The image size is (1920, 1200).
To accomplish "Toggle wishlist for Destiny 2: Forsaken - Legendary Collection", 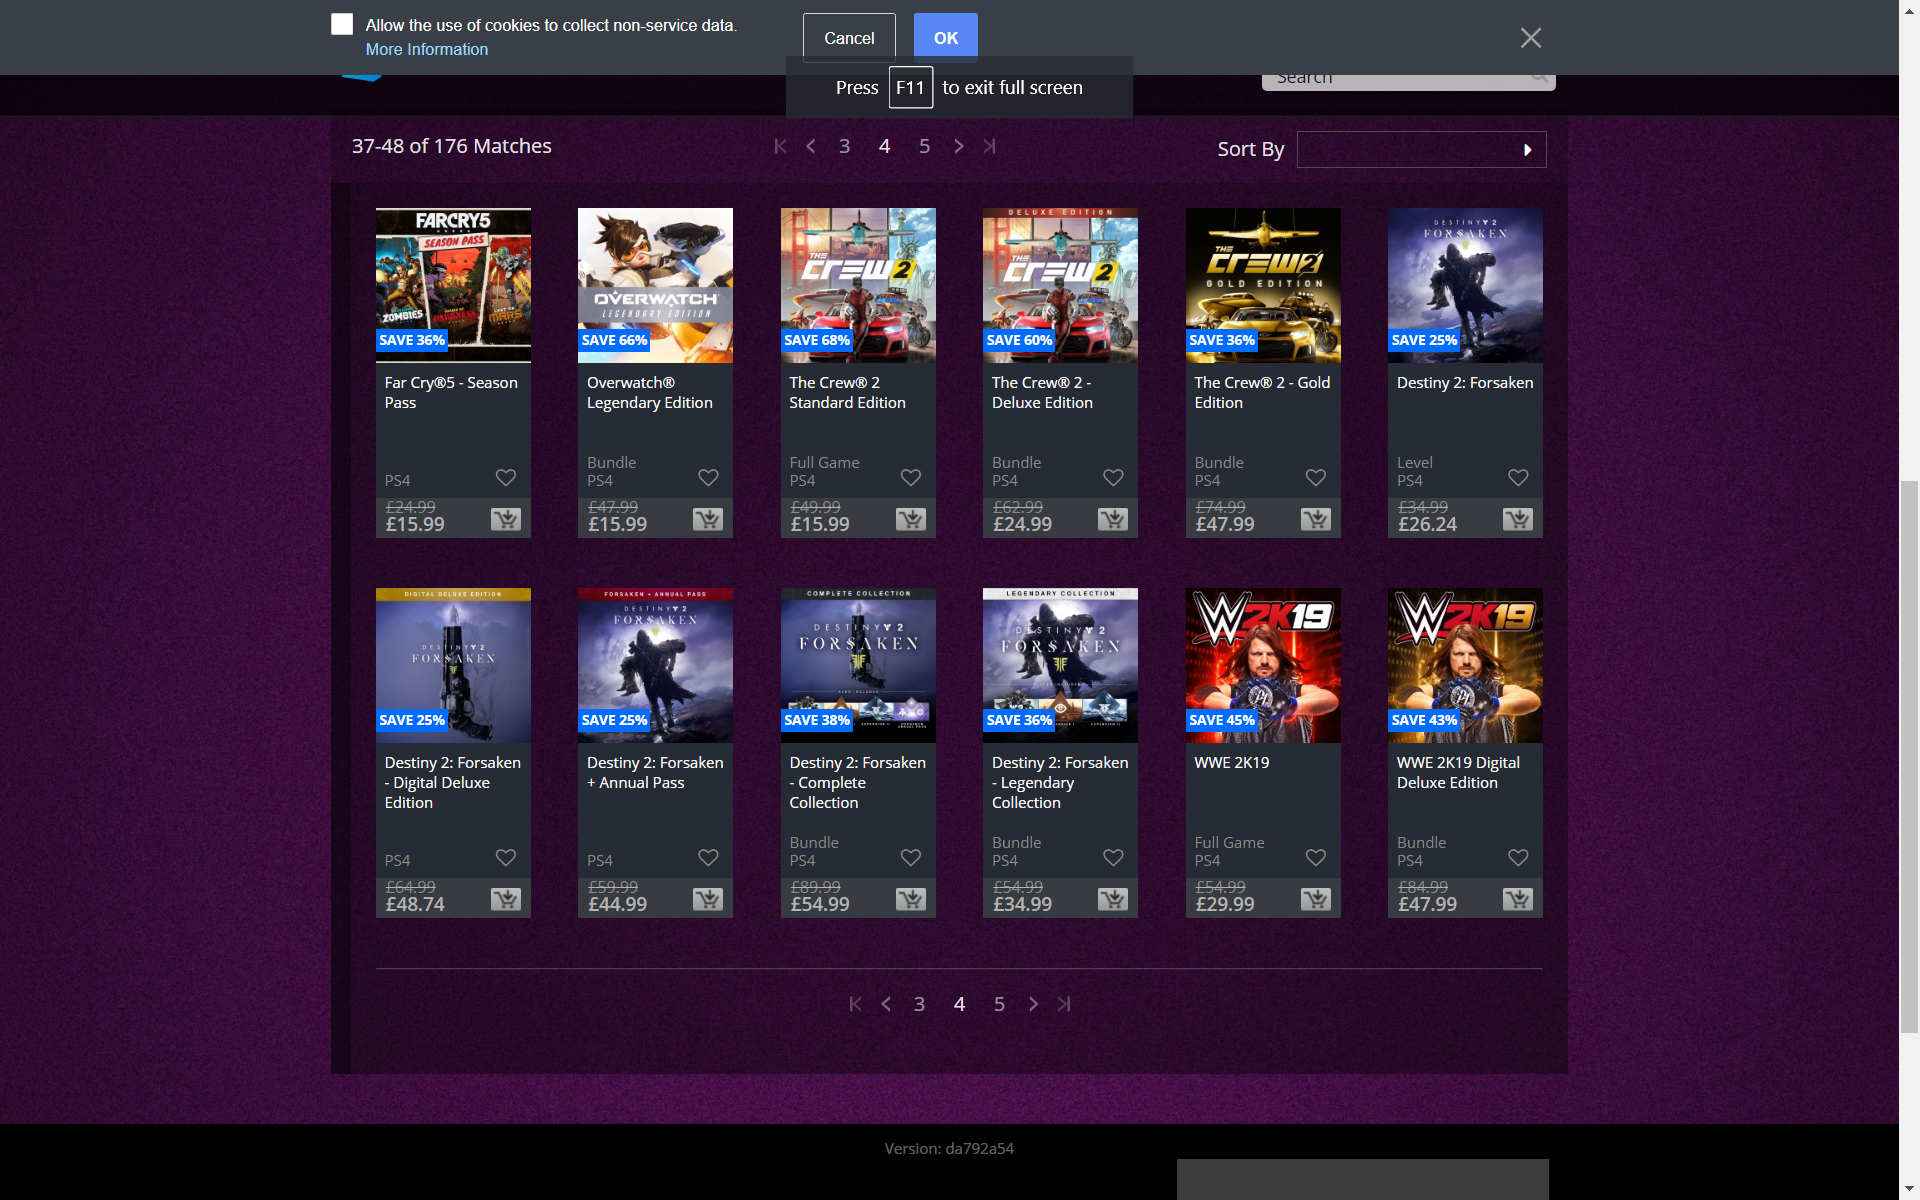I will pyautogui.click(x=1113, y=857).
